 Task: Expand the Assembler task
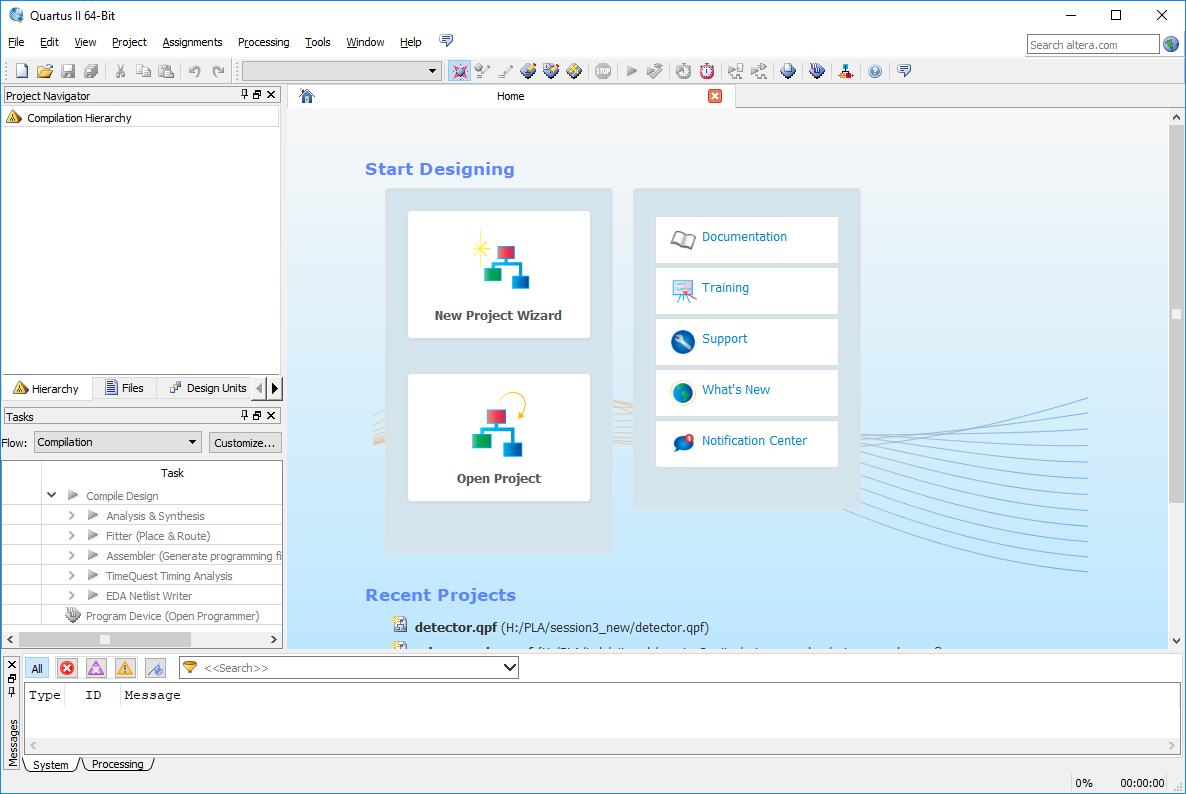[72, 556]
